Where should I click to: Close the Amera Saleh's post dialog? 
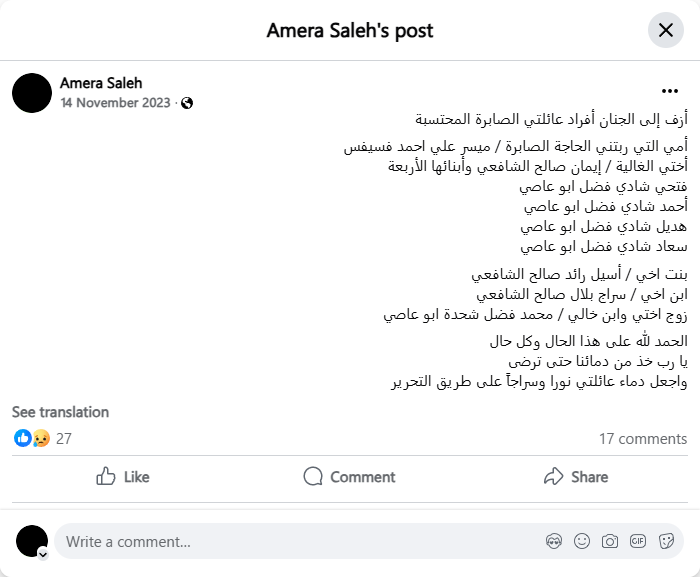point(665,30)
